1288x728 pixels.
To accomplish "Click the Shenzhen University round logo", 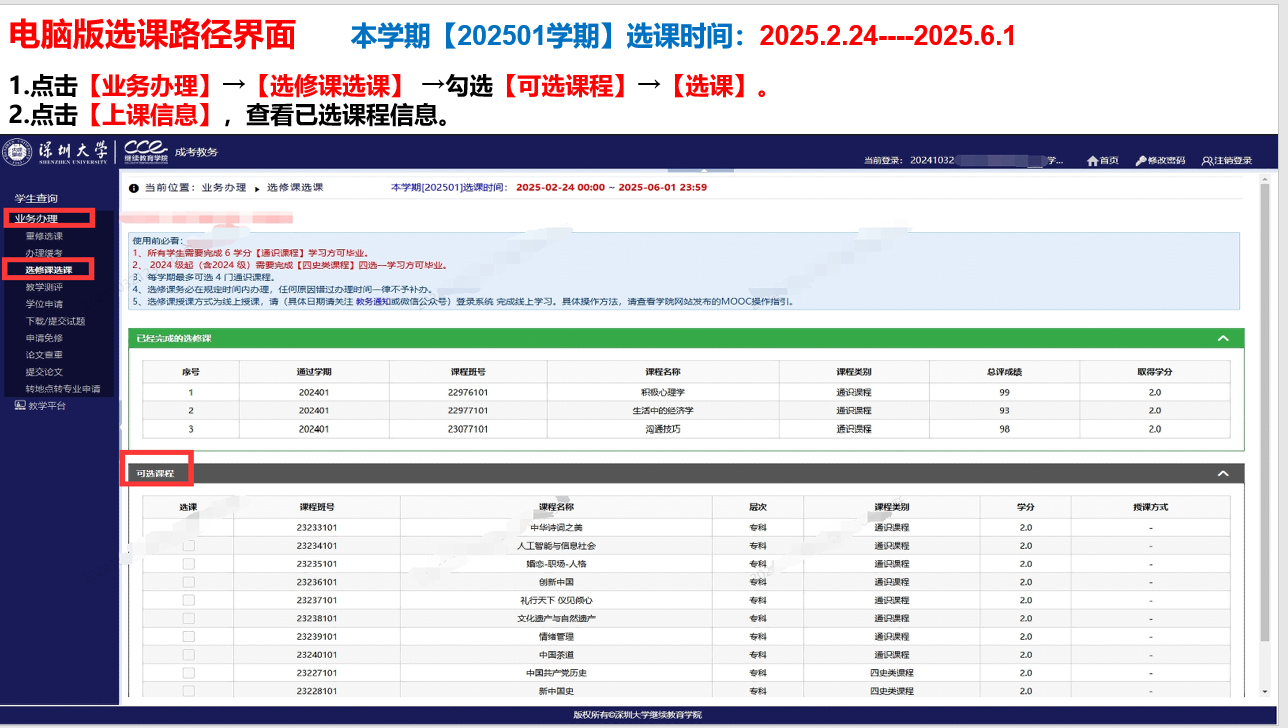I will tap(17, 152).
